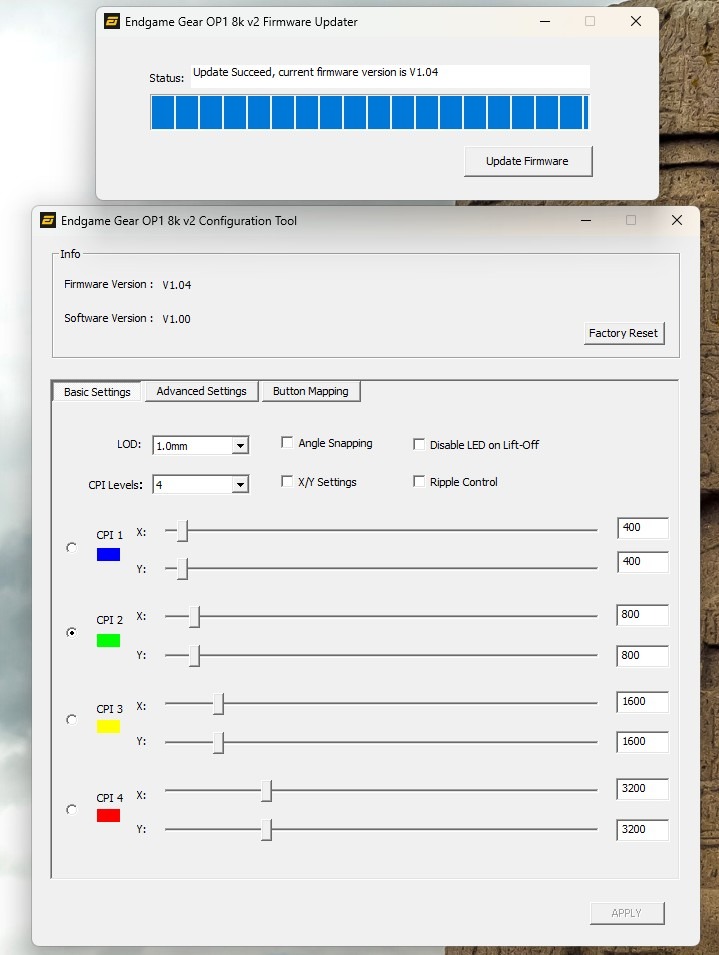Click the CPI 4 X value field 3200
Screen dimensions: 719x955
point(643,789)
